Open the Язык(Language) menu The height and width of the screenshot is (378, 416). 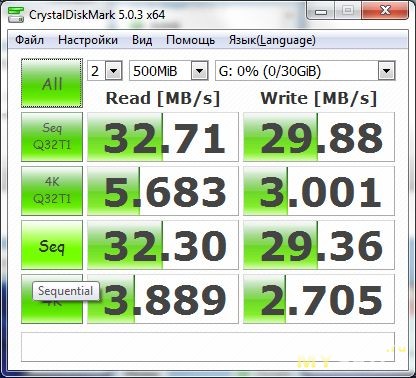point(272,40)
